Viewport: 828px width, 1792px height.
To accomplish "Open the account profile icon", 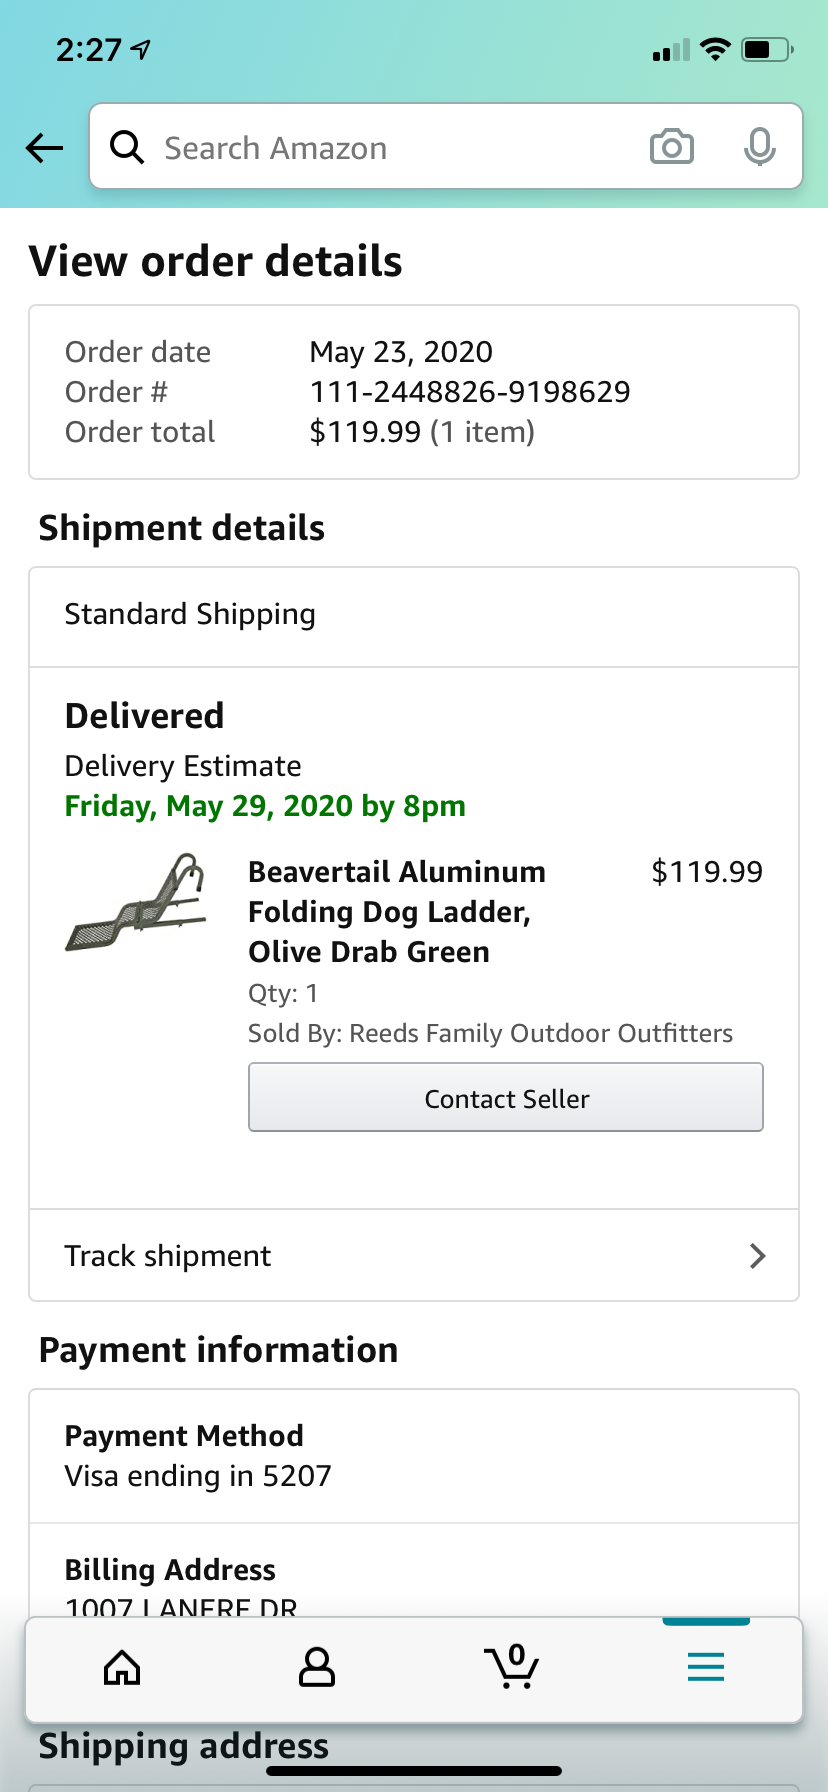I will coord(317,1667).
